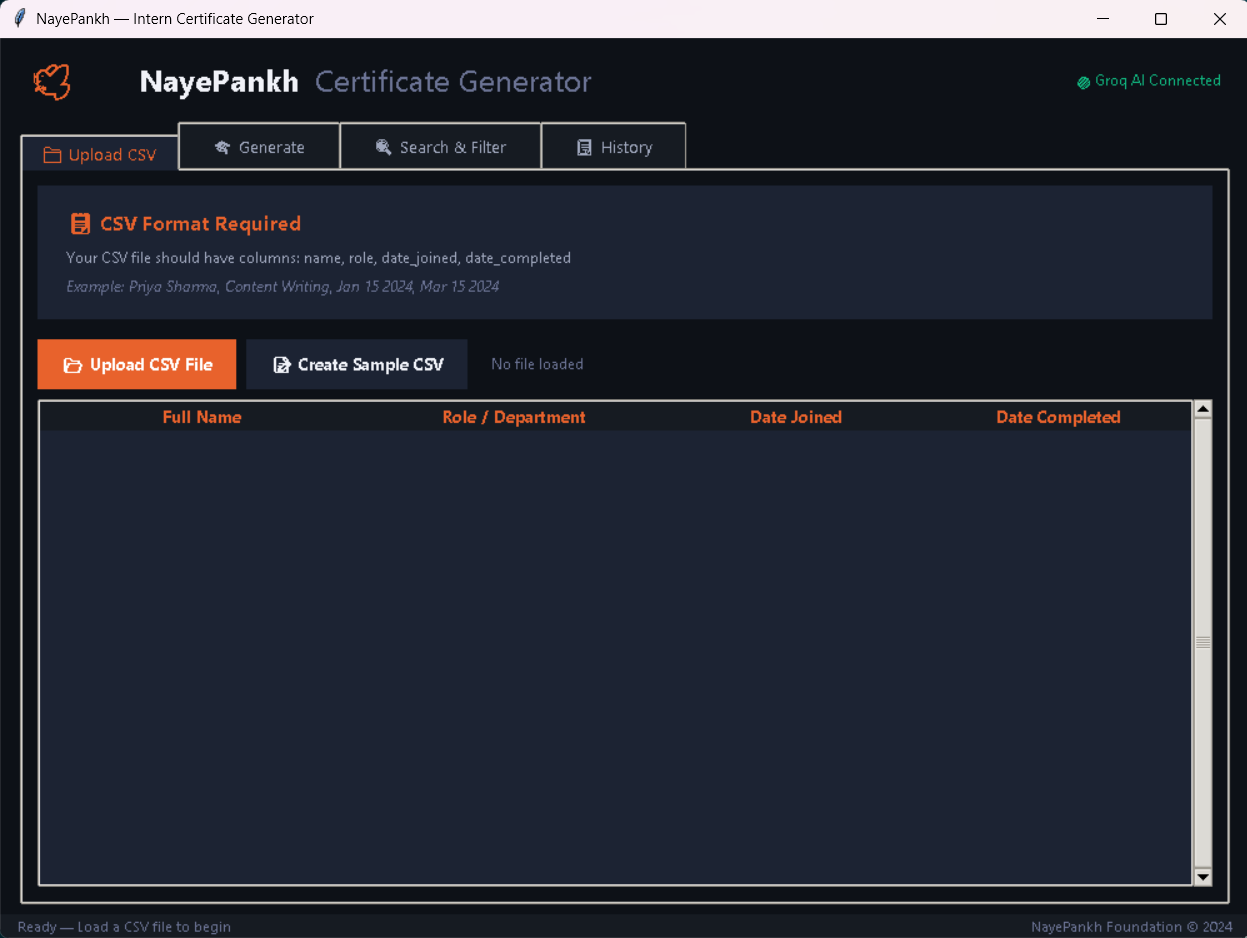Close the NayePankh window
Viewport: 1247px width, 938px height.
pyautogui.click(x=1219, y=19)
